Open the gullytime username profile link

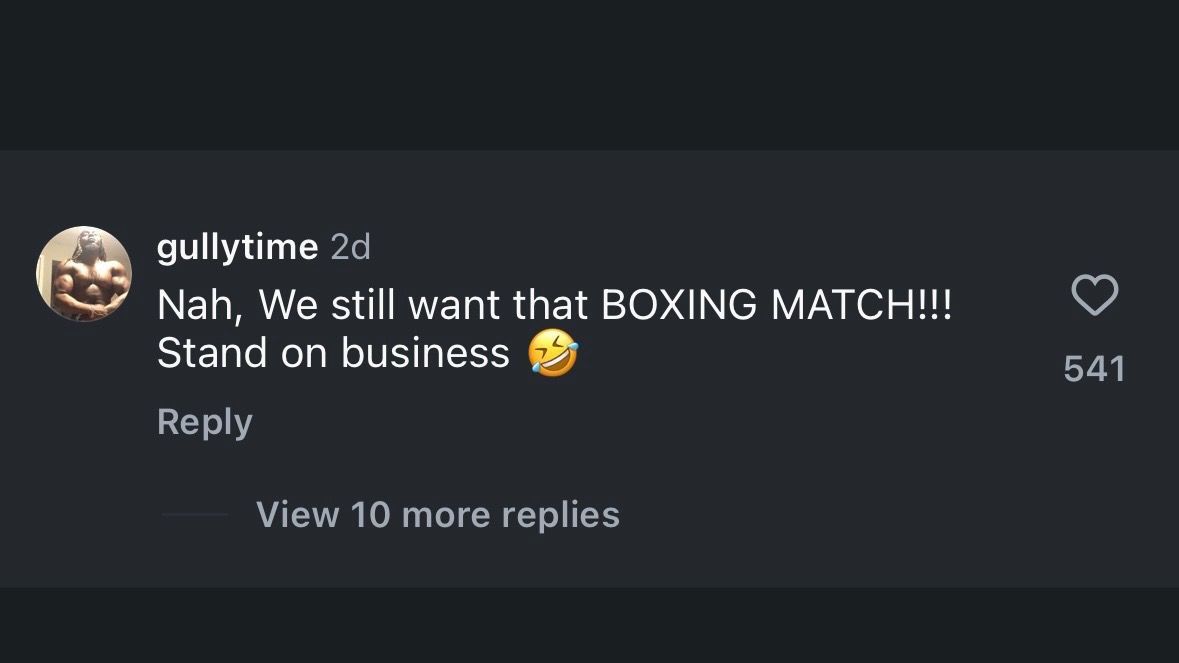[x=237, y=246]
